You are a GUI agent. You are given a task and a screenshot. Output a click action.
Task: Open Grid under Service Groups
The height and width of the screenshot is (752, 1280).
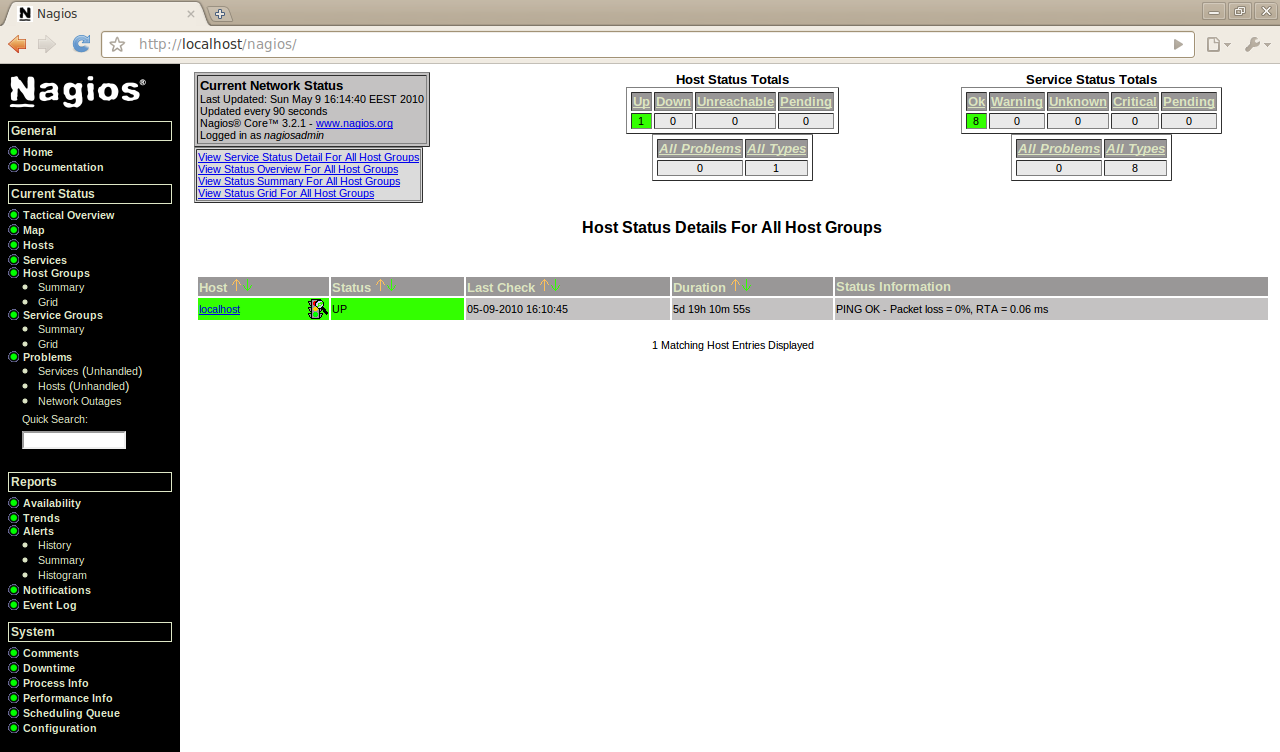48,344
